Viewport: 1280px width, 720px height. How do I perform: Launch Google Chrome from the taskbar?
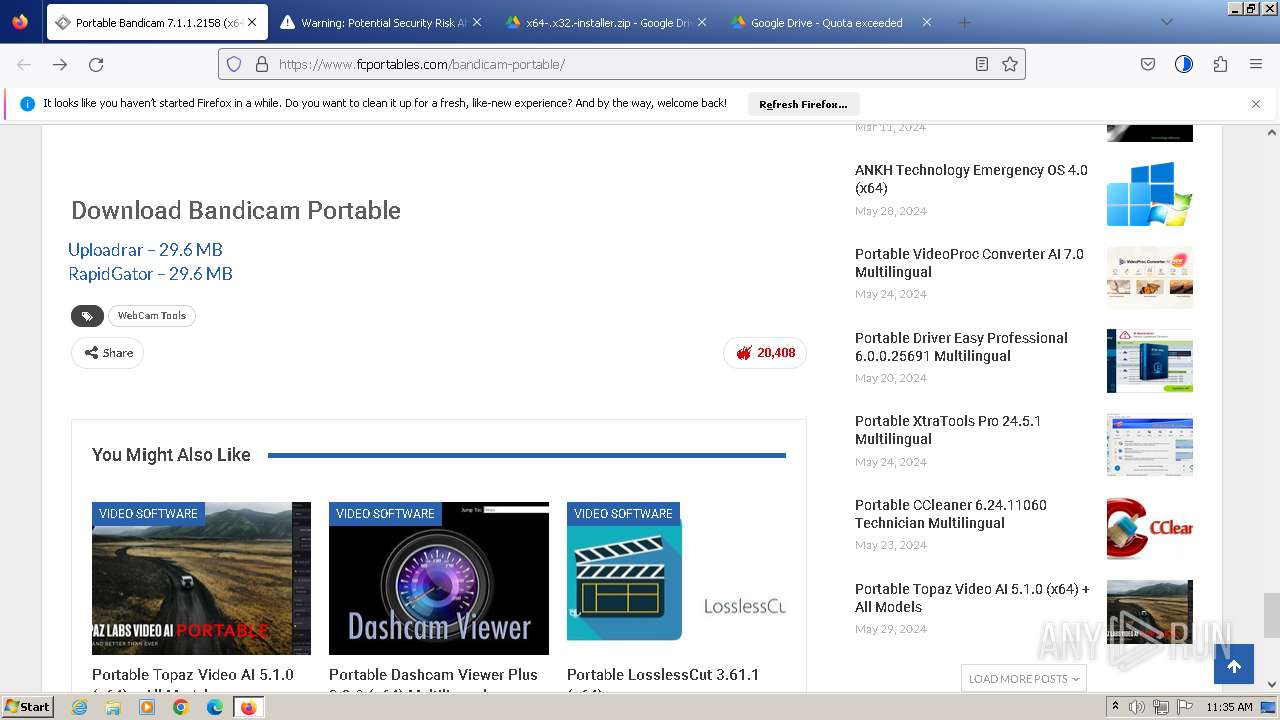click(x=181, y=707)
